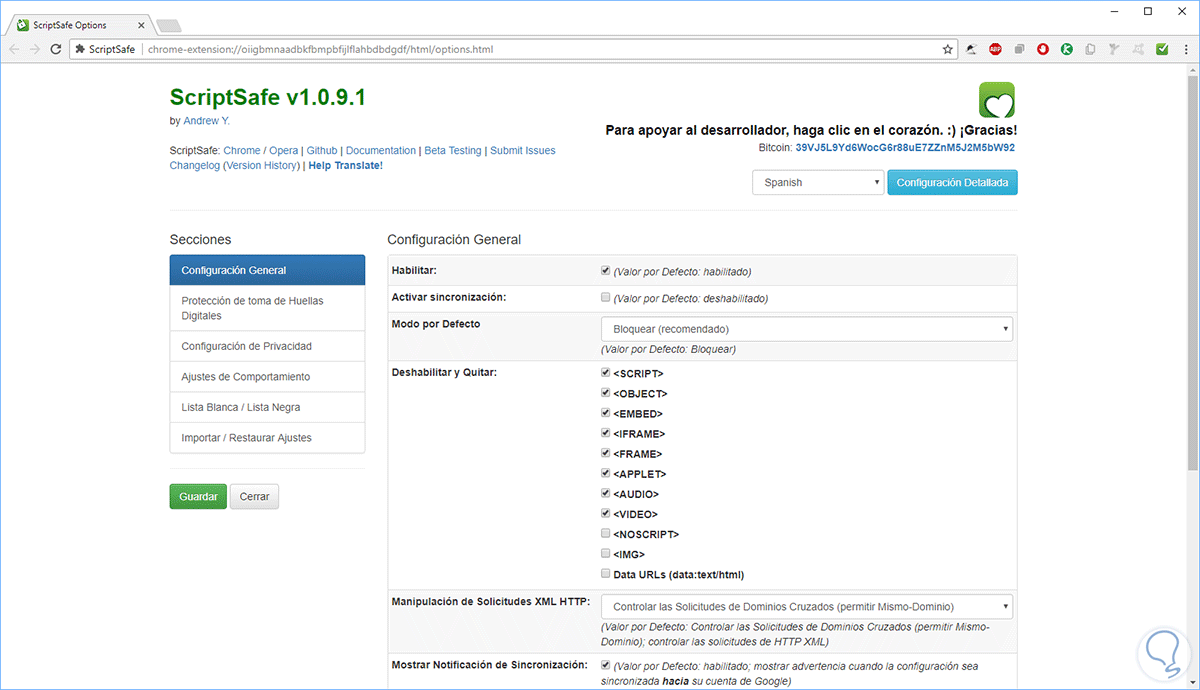The width and height of the screenshot is (1200, 690).
Task: Open the Configuración de Privacidad section
Action: tap(267, 346)
